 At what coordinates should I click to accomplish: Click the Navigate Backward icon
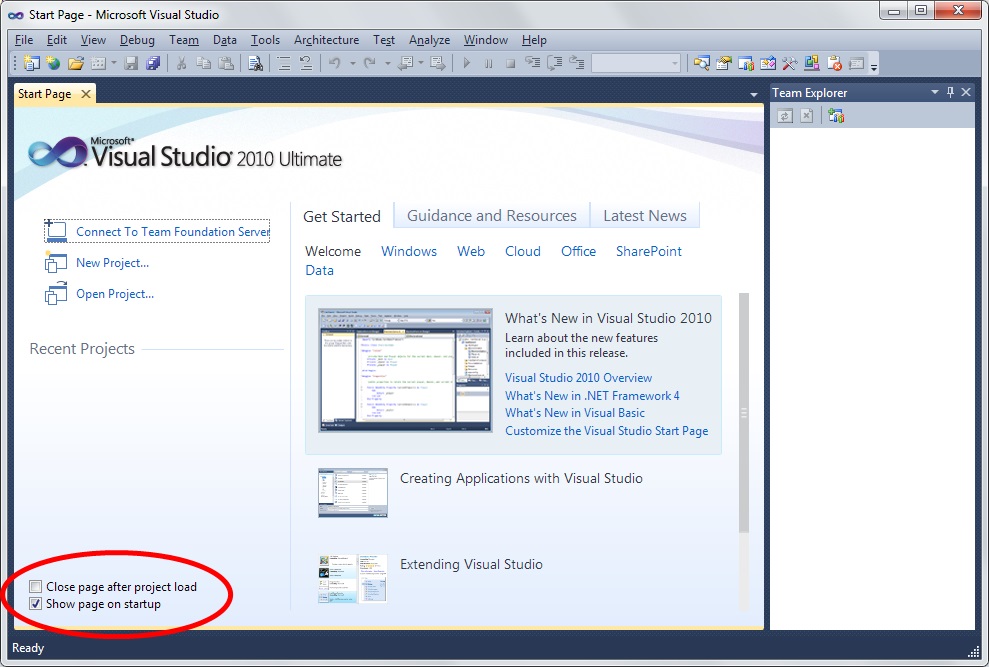(x=406, y=63)
